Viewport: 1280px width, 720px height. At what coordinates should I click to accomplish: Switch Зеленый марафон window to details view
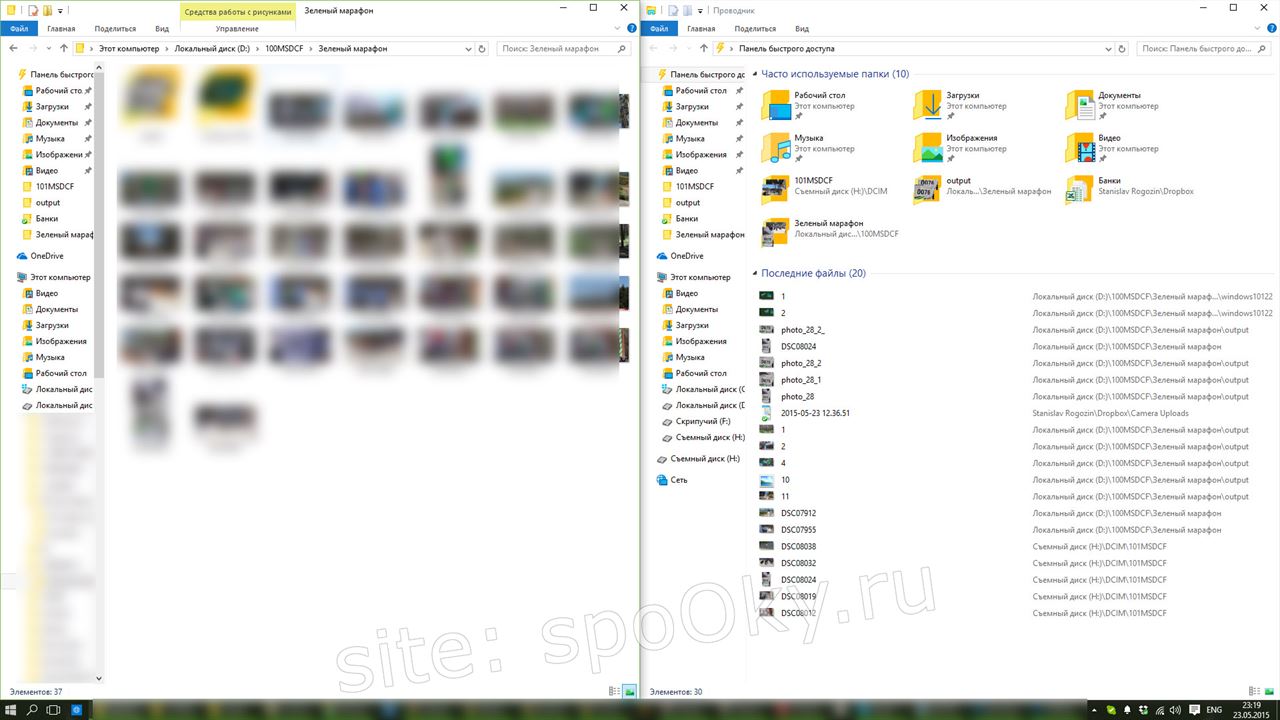(614, 691)
